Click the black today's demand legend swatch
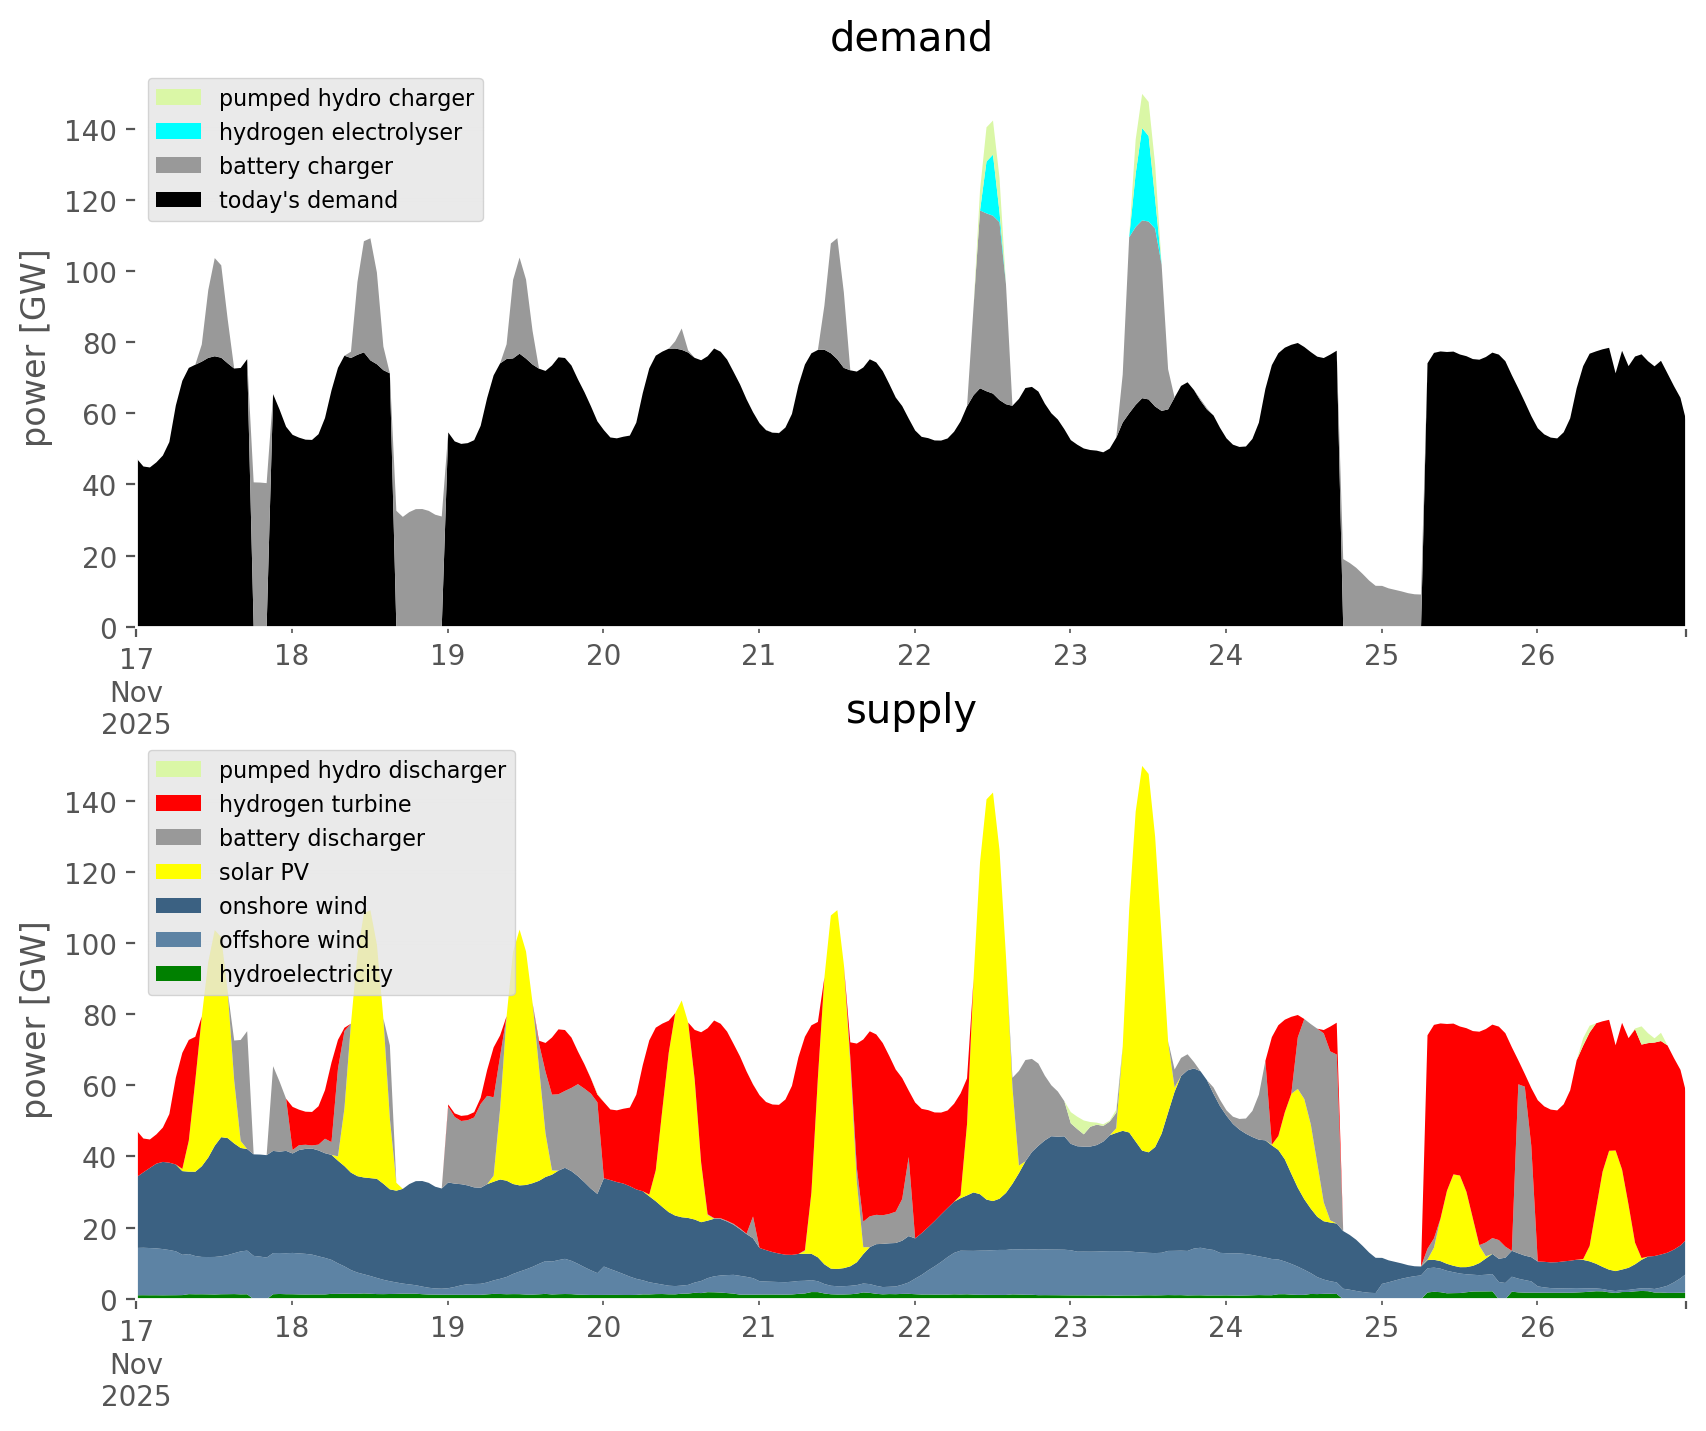Viewport: 1706px width, 1431px height. click(x=179, y=200)
